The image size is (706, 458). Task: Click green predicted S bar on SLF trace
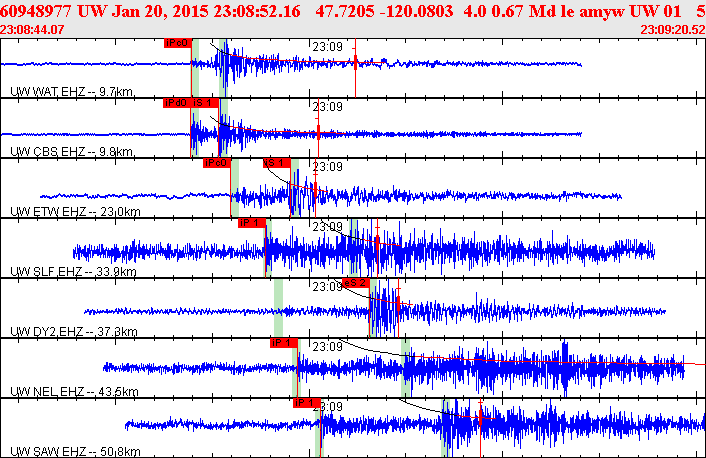click(x=354, y=248)
